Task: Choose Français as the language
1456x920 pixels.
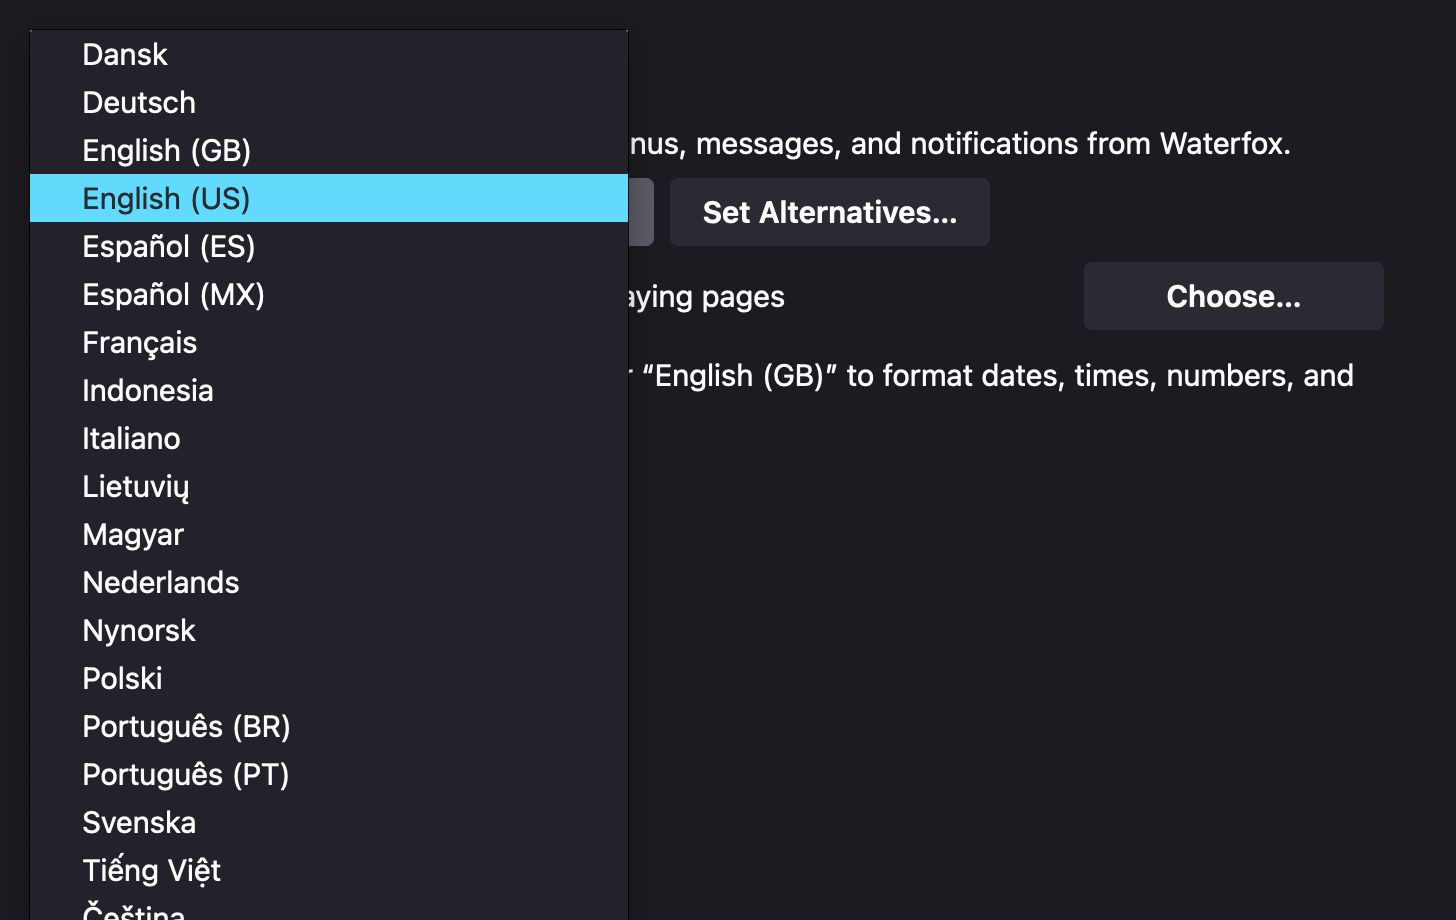Action: pyautogui.click(x=139, y=342)
